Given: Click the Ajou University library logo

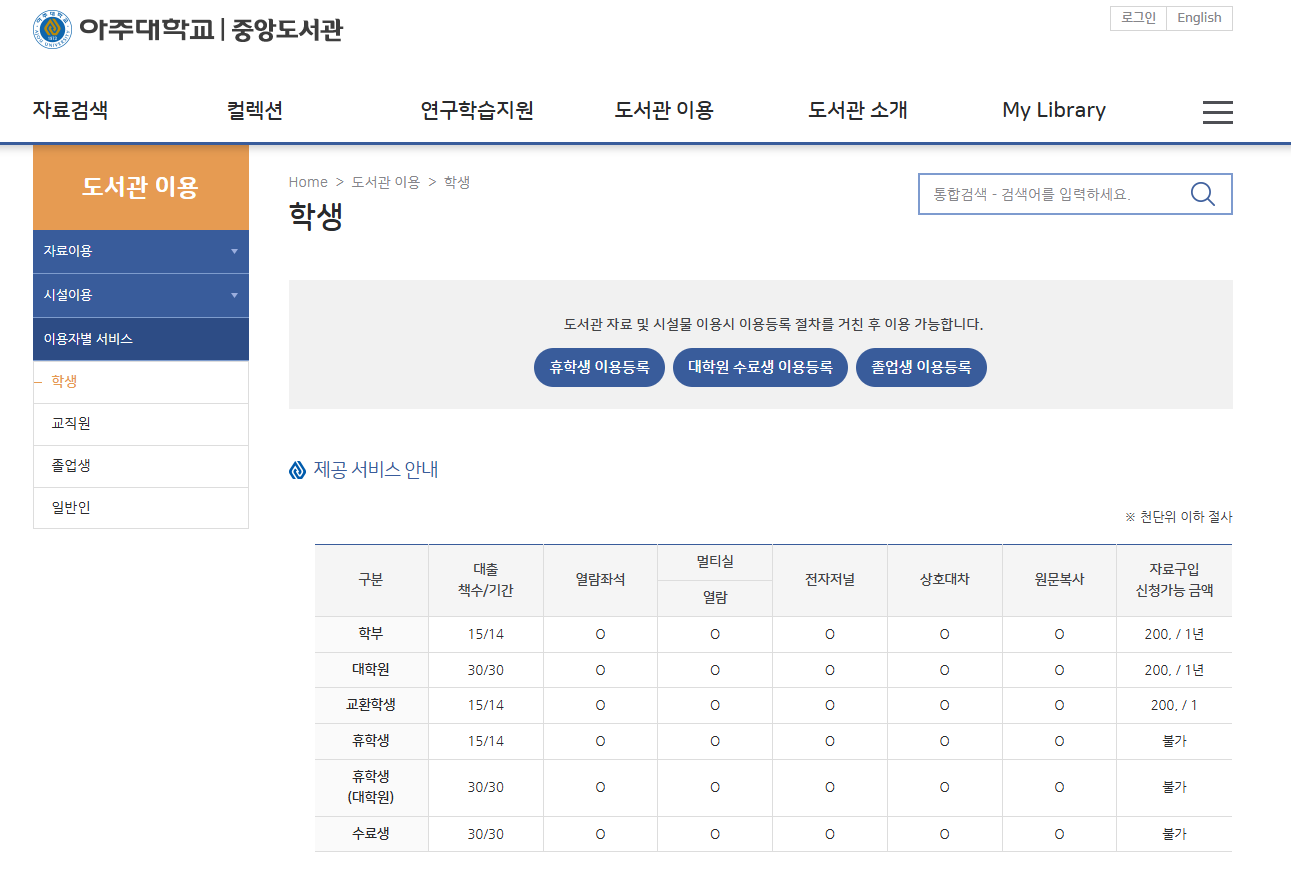Looking at the screenshot, I should (x=187, y=29).
